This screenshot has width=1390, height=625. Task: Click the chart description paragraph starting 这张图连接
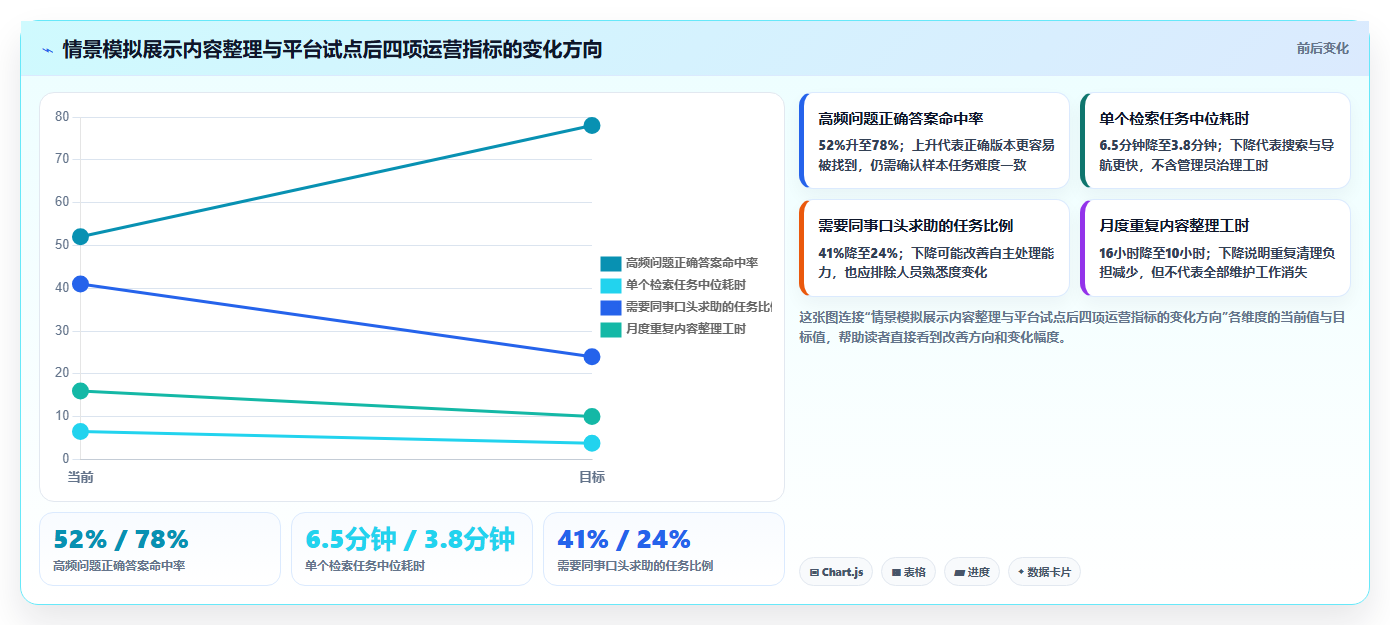point(1072,327)
